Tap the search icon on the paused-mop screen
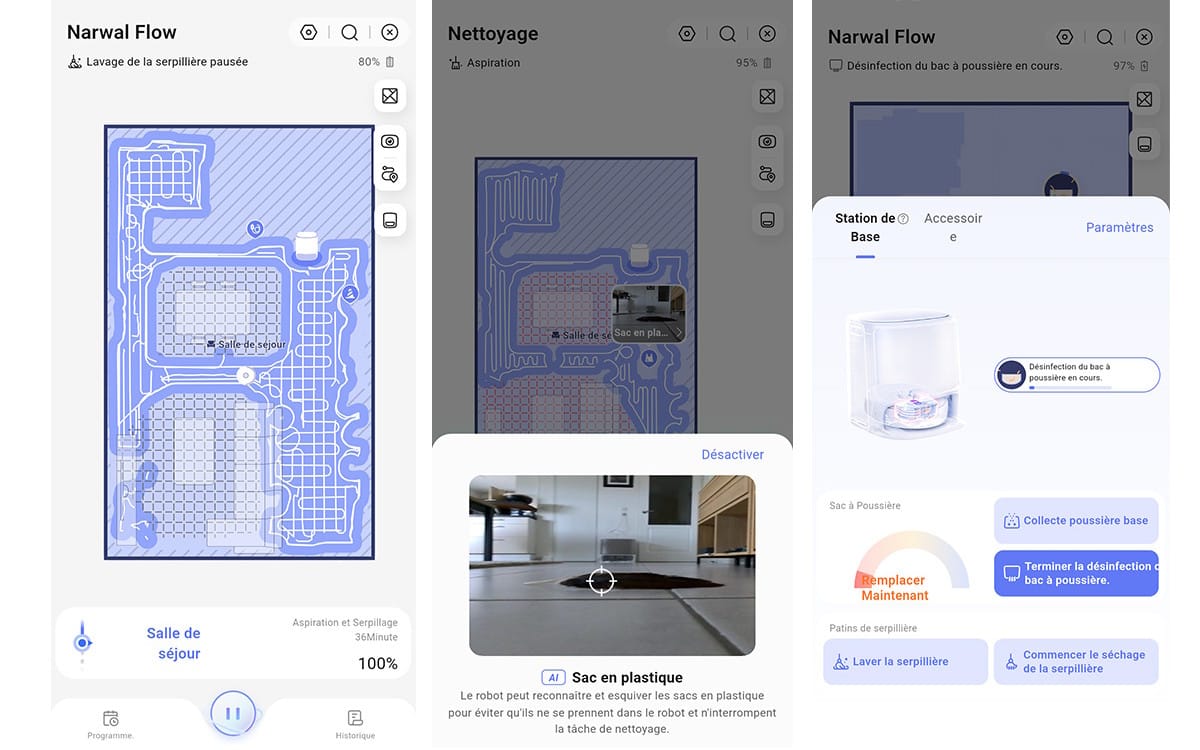 [349, 32]
